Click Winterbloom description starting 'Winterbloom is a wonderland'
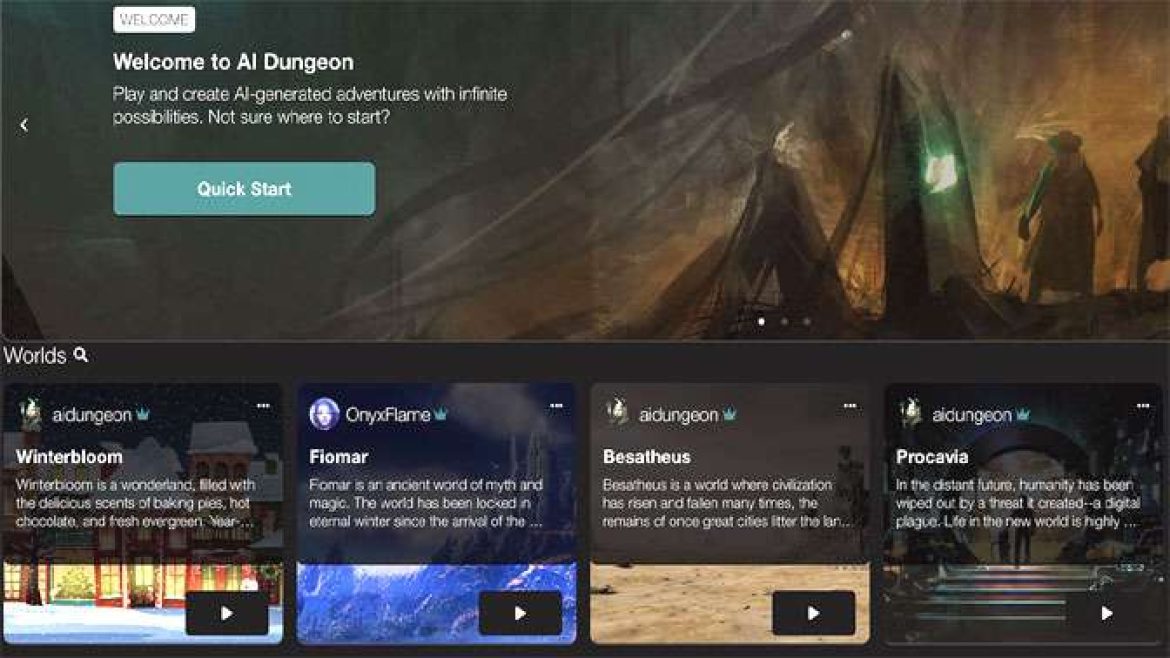The image size is (1170, 658). [135, 503]
